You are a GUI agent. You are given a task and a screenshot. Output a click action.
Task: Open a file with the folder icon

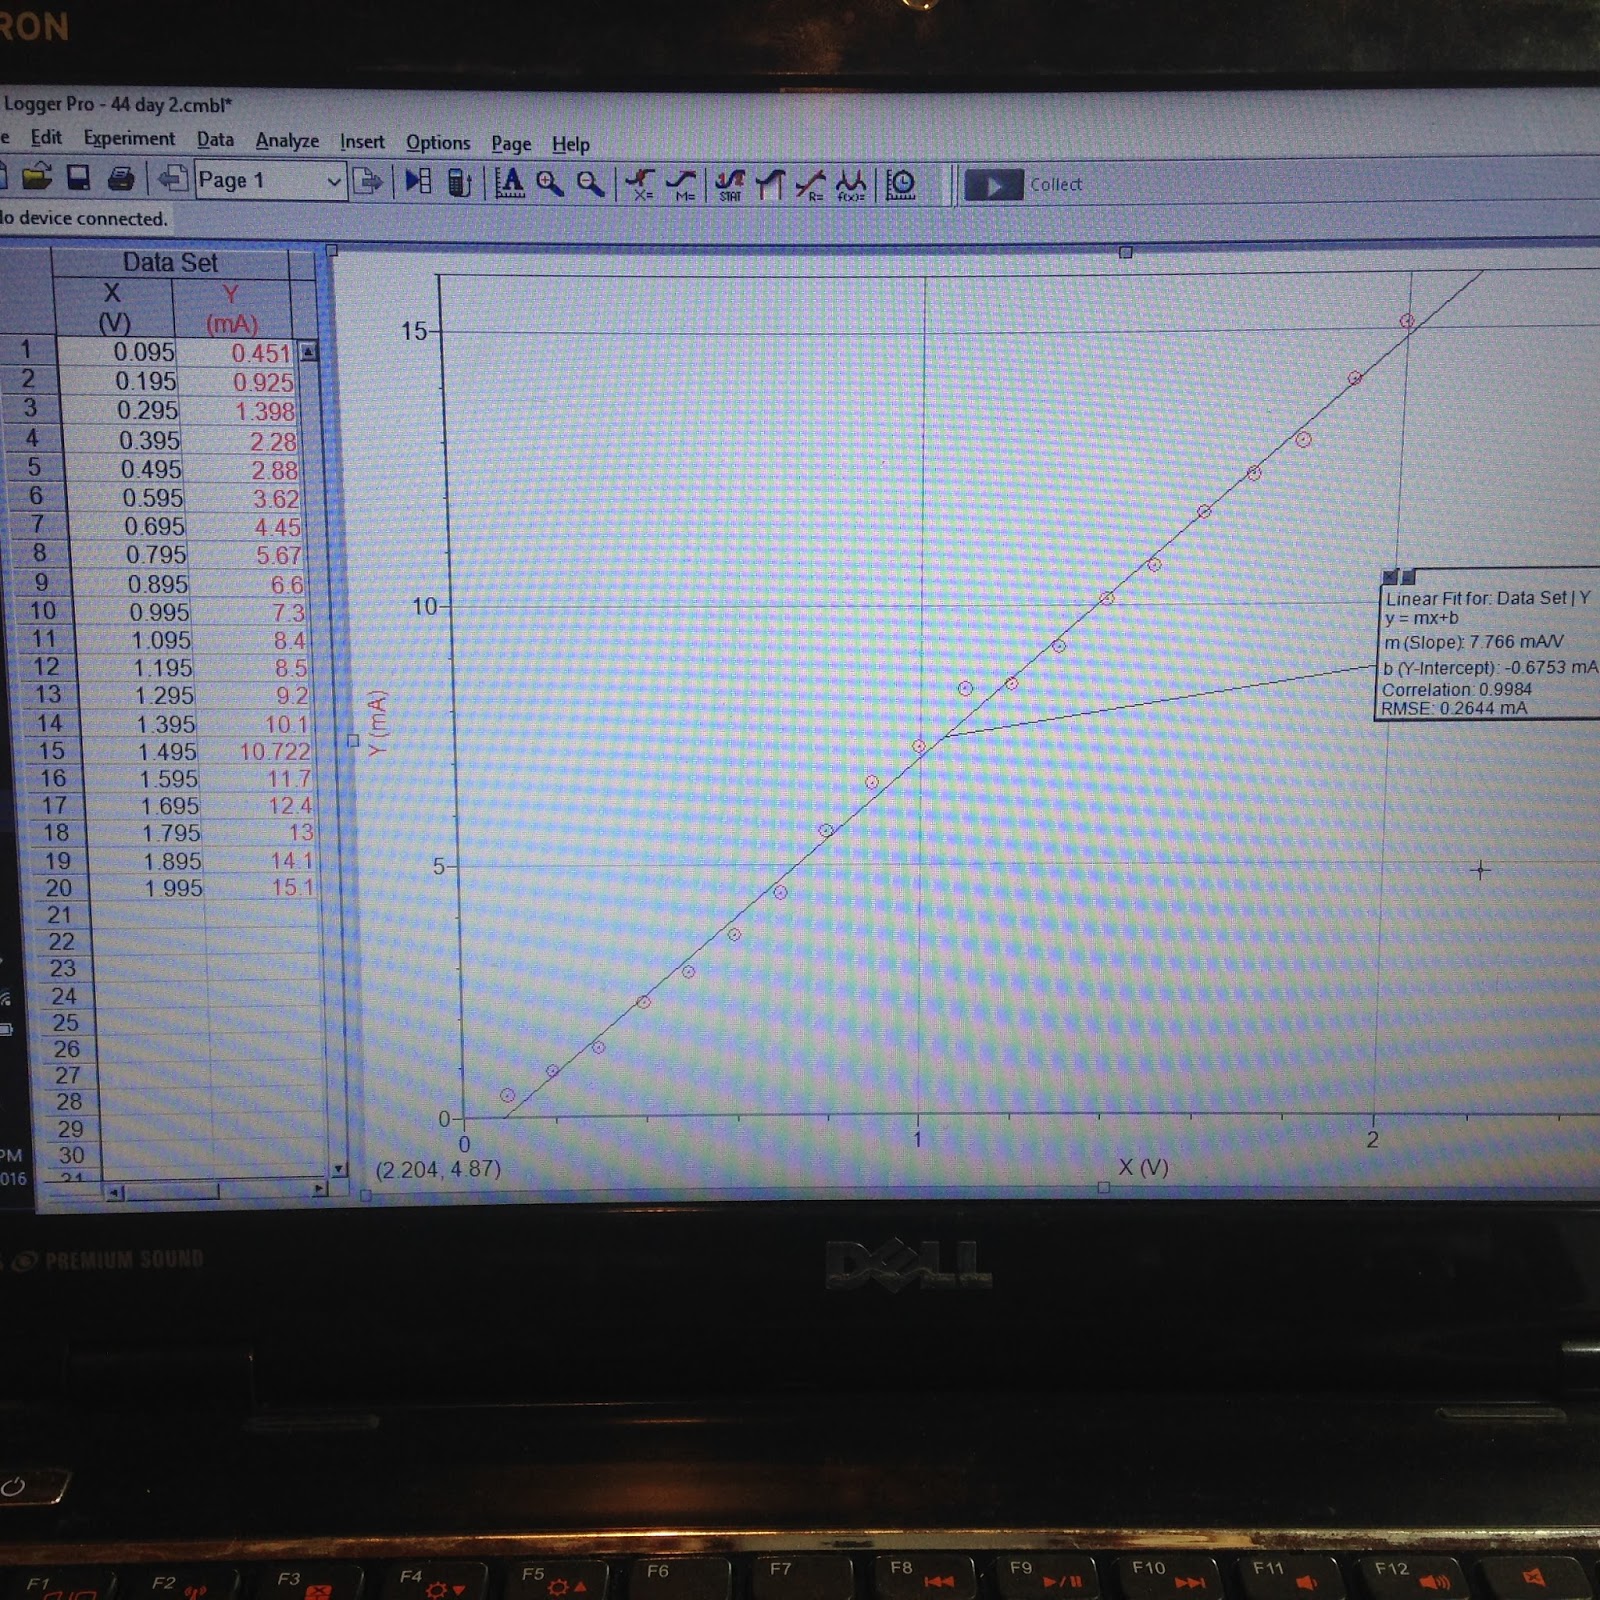(x=36, y=177)
